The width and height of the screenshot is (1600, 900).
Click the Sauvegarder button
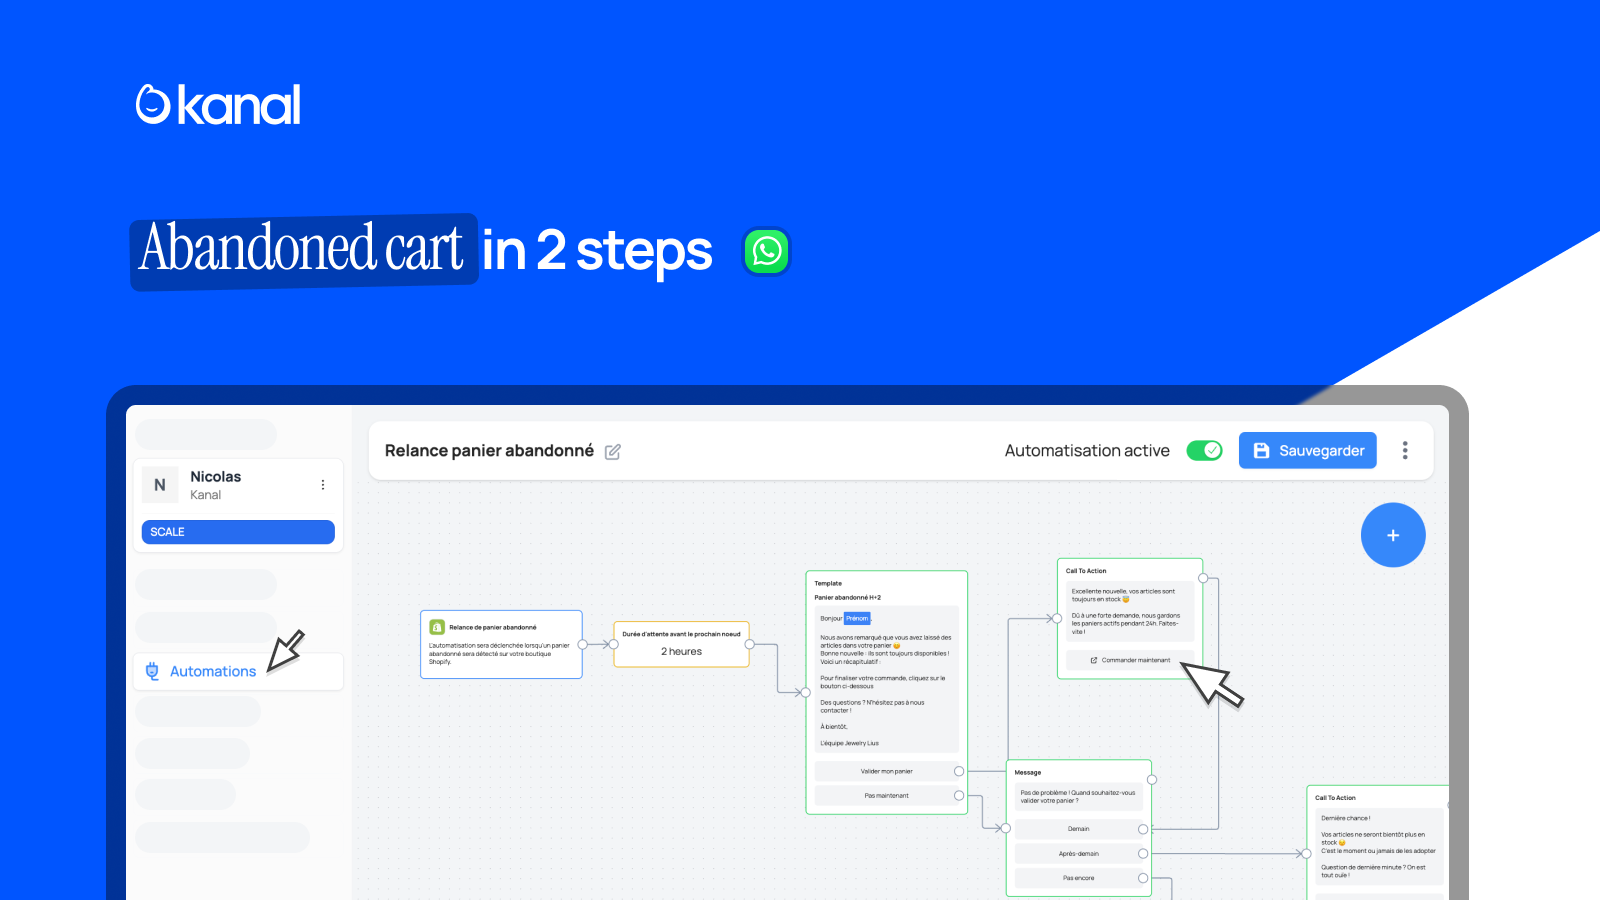[1308, 451]
